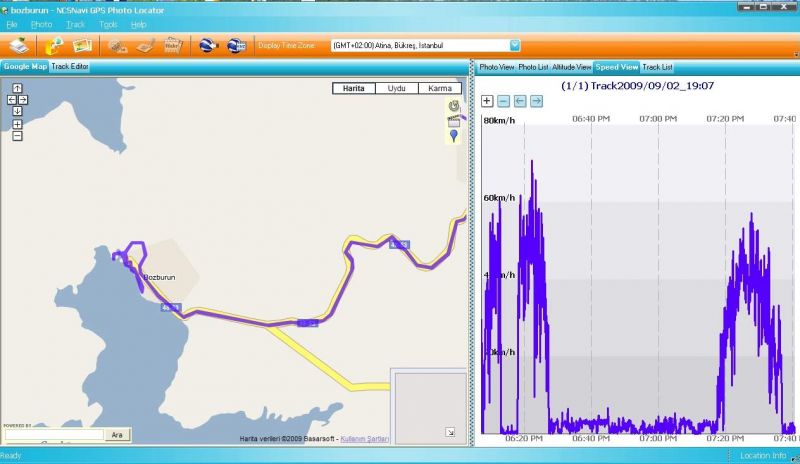Open the Display Time Zone dropdown
This screenshot has width=800, height=464.
coord(515,45)
